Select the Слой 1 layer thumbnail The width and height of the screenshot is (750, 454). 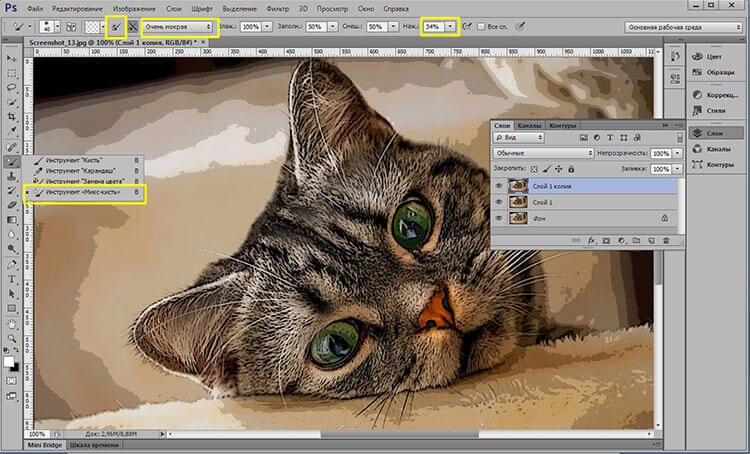(x=518, y=202)
